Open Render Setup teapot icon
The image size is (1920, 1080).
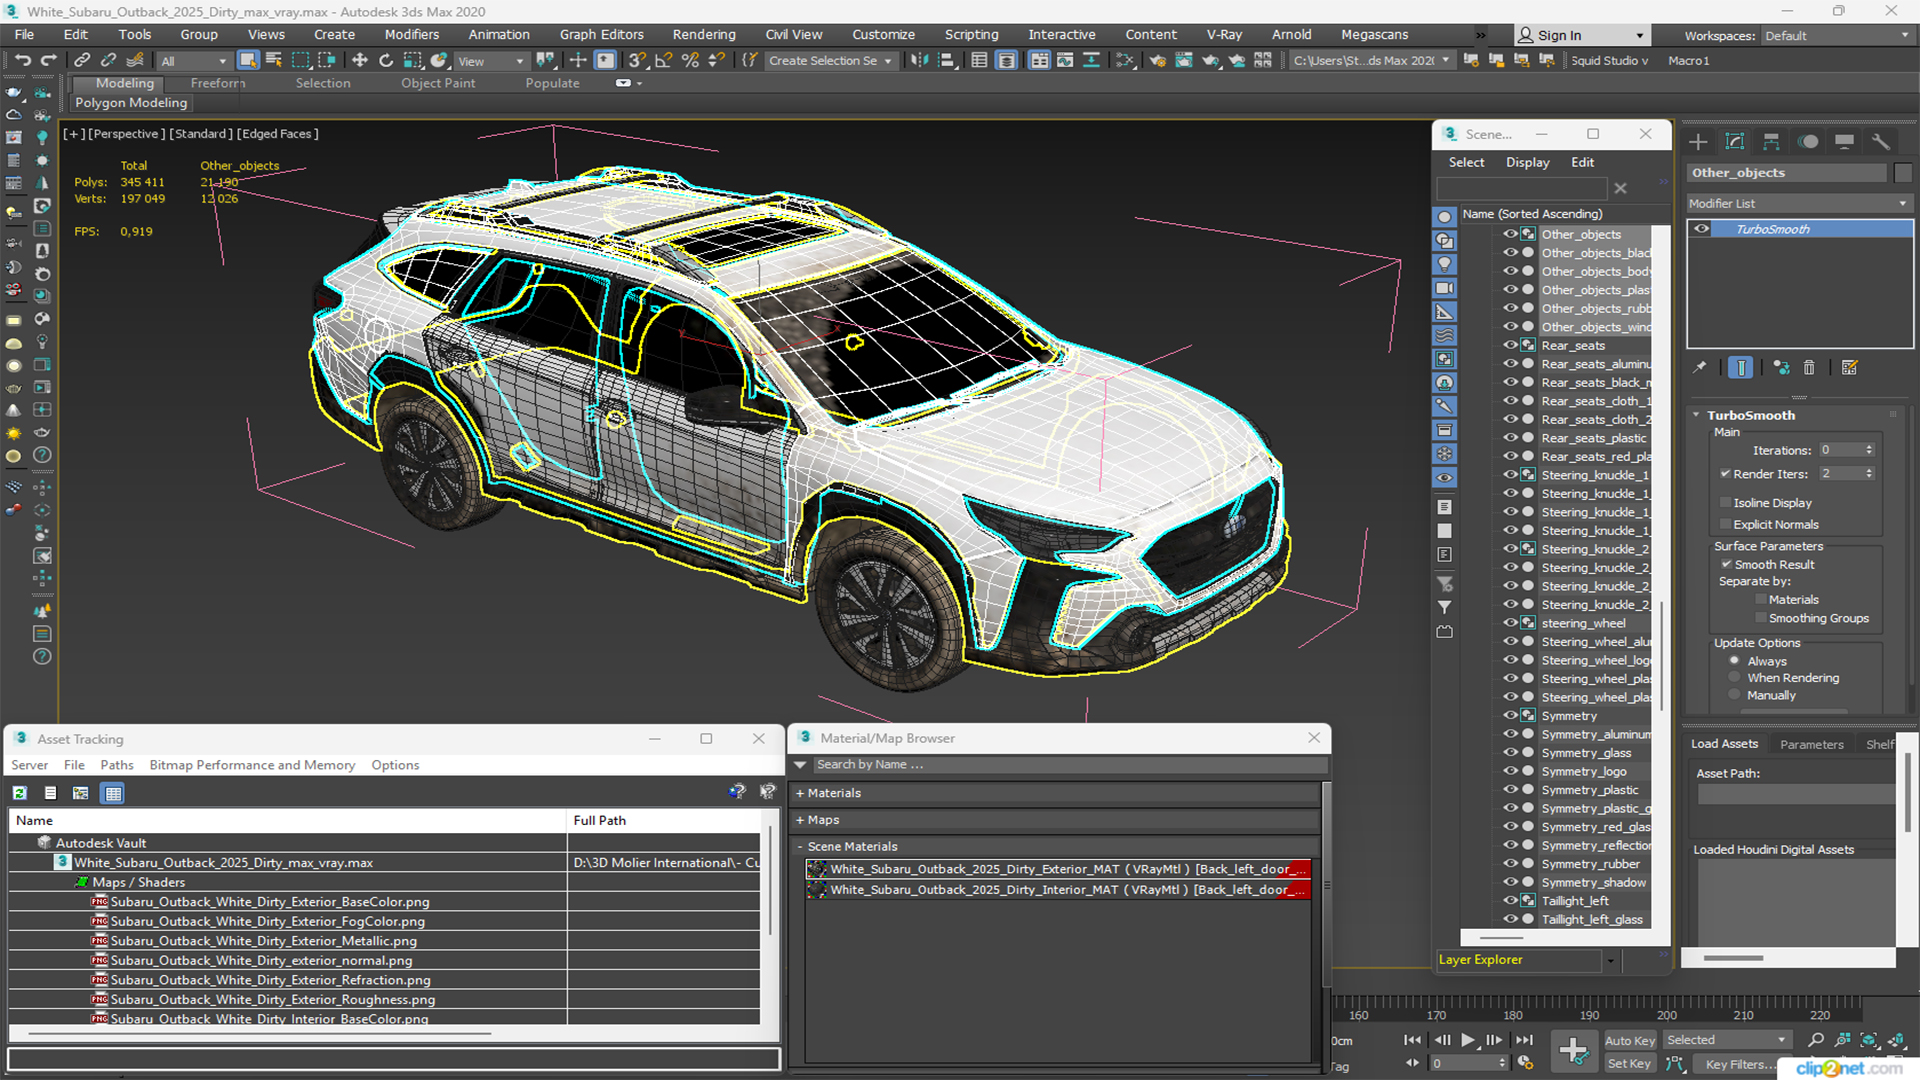tap(1158, 61)
